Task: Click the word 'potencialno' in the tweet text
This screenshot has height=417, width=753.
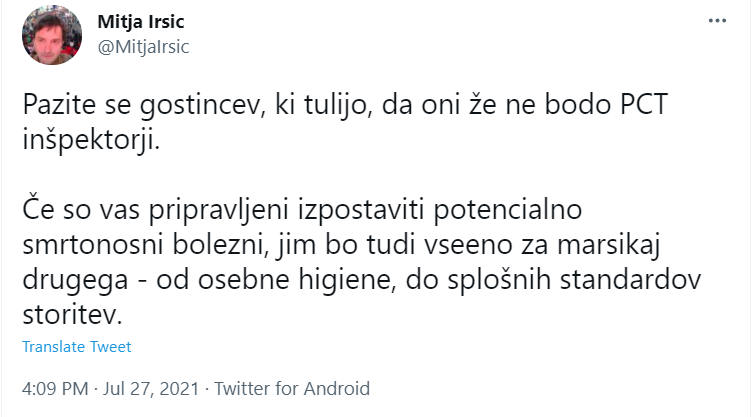Action: click(508, 210)
